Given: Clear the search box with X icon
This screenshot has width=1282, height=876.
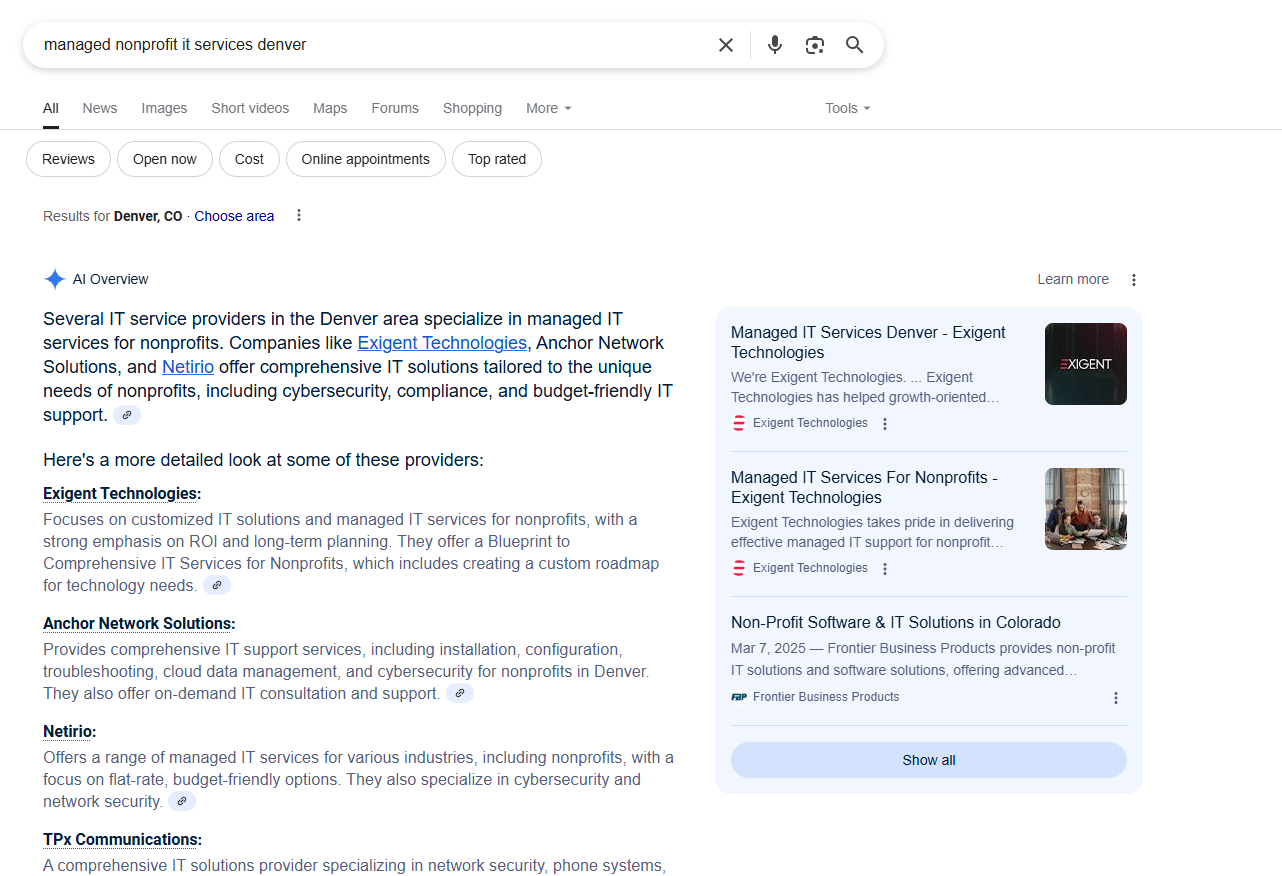Looking at the screenshot, I should tap(726, 45).
